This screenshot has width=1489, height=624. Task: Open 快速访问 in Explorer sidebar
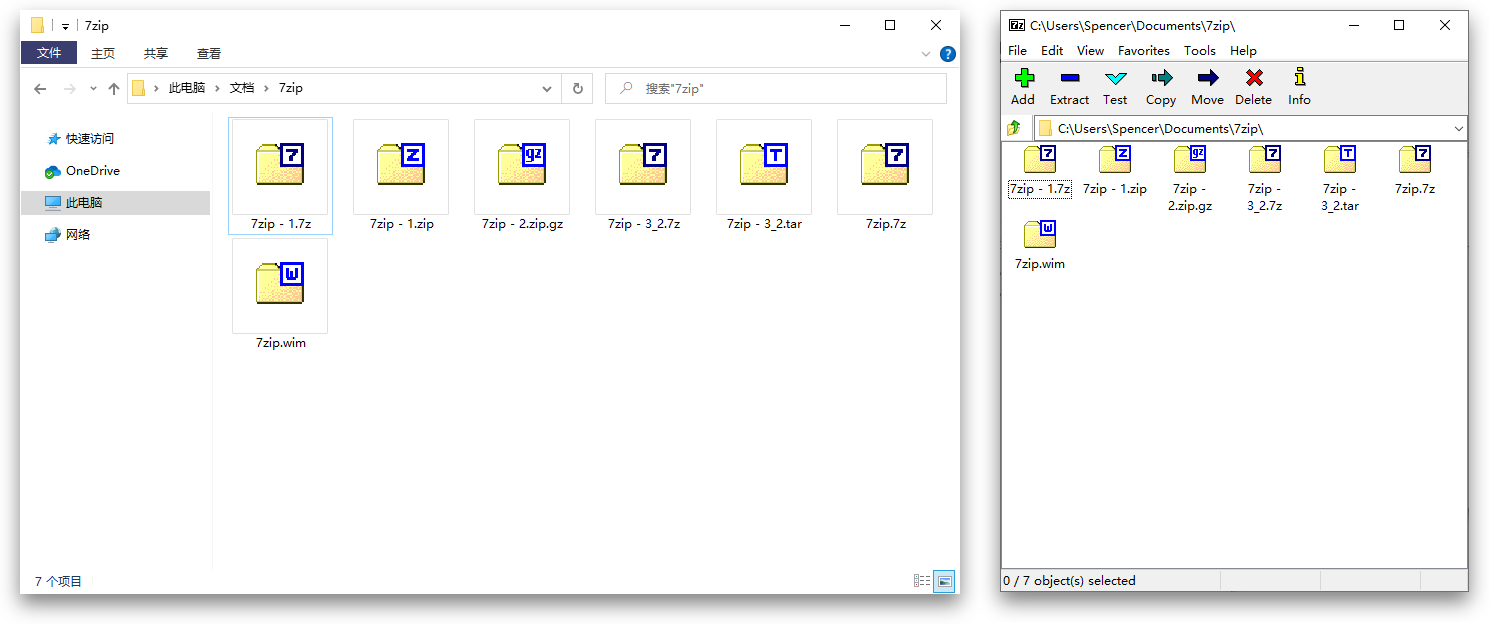coord(90,139)
